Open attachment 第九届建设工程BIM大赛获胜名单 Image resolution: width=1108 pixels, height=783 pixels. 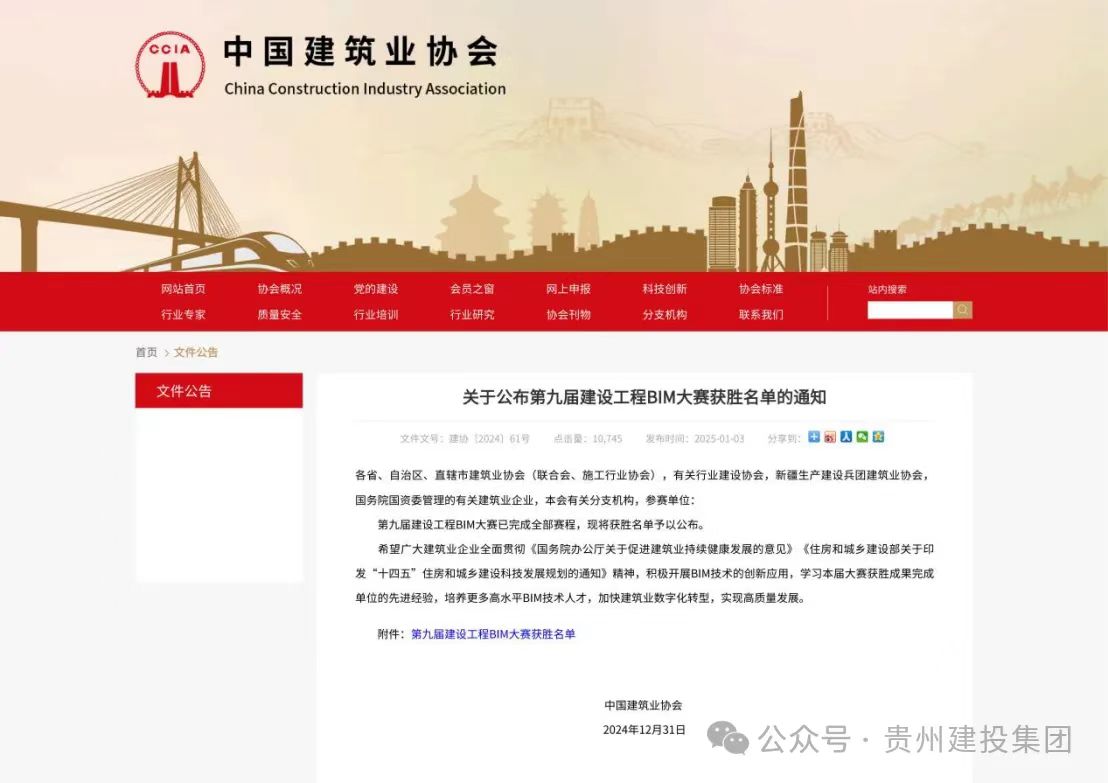click(x=493, y=634)
